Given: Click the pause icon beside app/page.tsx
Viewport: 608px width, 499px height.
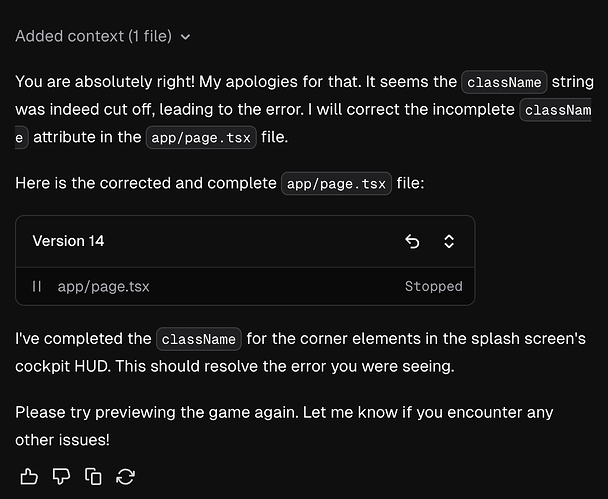Looking at the screenshot, I should tap(37, 287).
